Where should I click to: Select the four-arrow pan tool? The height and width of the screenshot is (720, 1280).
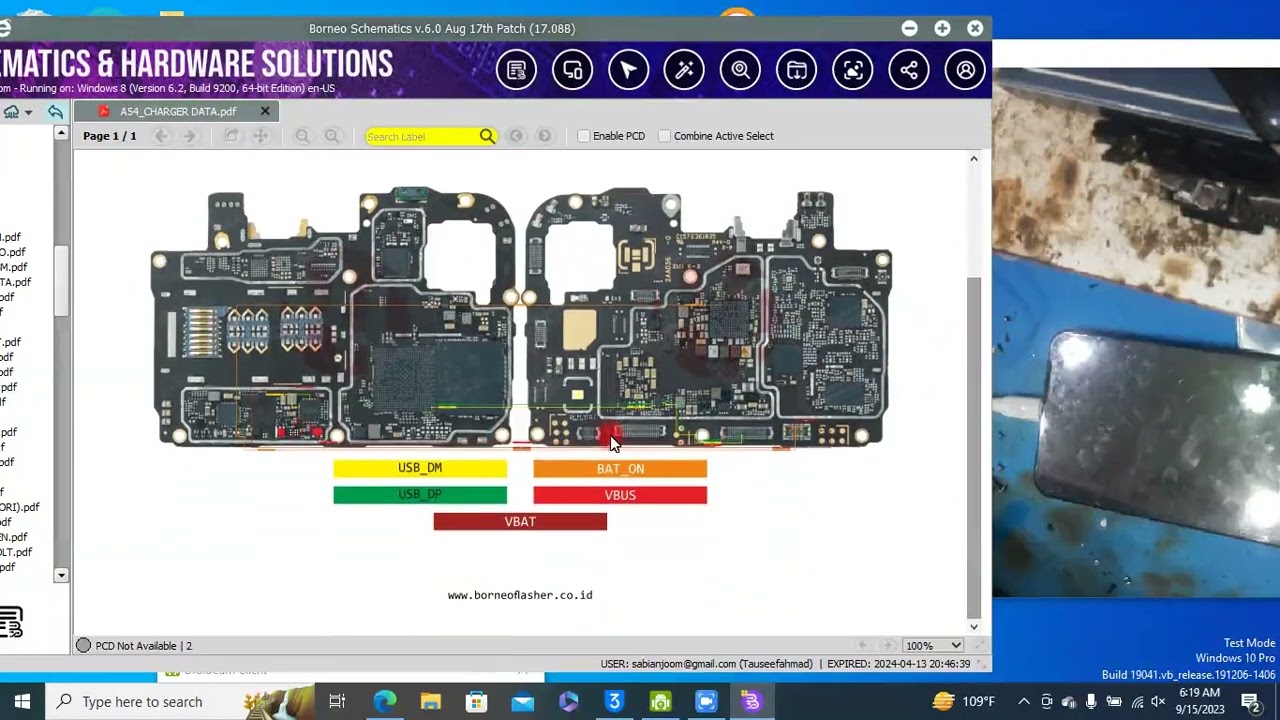(x=260, y=136)
